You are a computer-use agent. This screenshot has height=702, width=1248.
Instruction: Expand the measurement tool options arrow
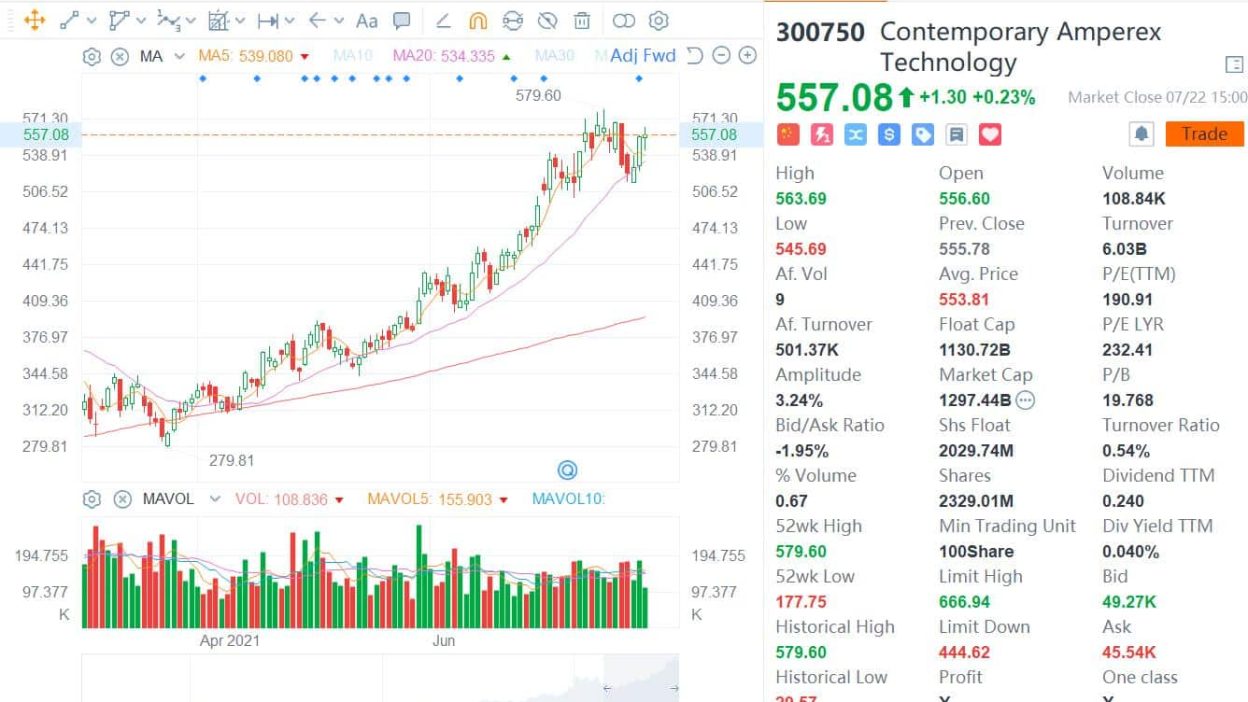click(x=240, y=20)
